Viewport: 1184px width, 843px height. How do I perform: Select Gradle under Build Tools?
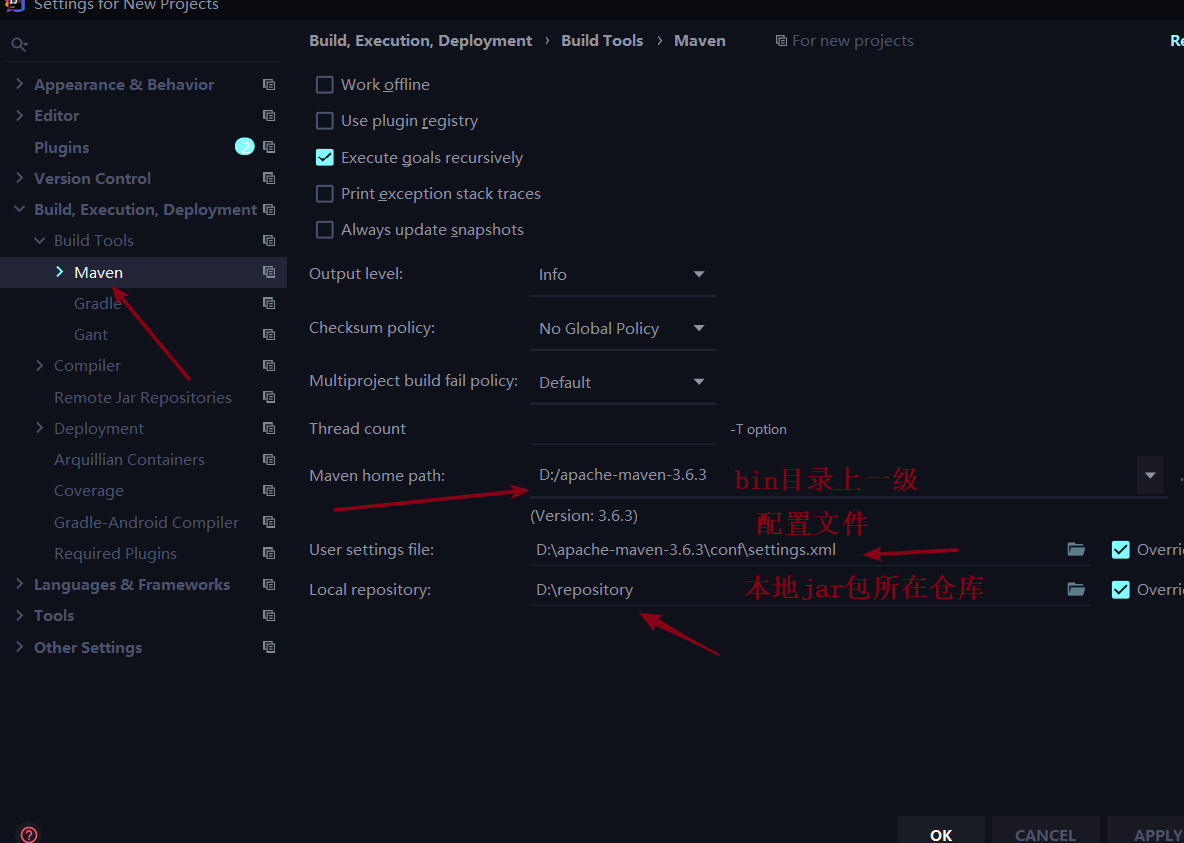coord(97,304)
